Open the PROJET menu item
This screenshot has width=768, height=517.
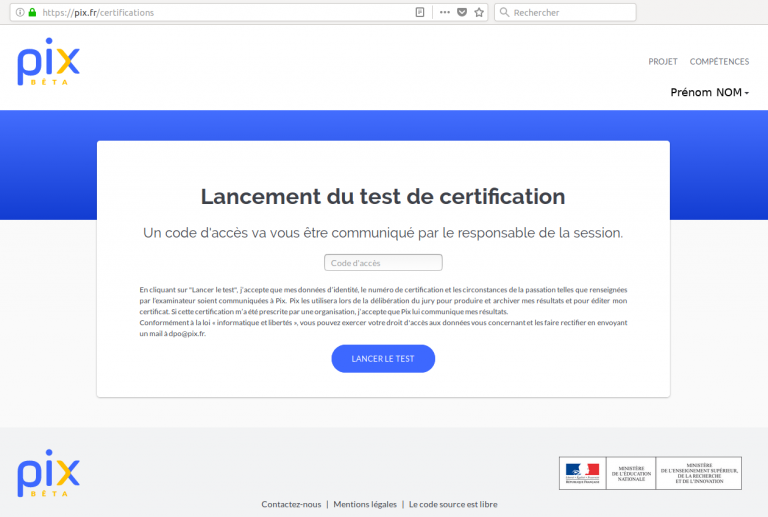[x=662, y=62]
